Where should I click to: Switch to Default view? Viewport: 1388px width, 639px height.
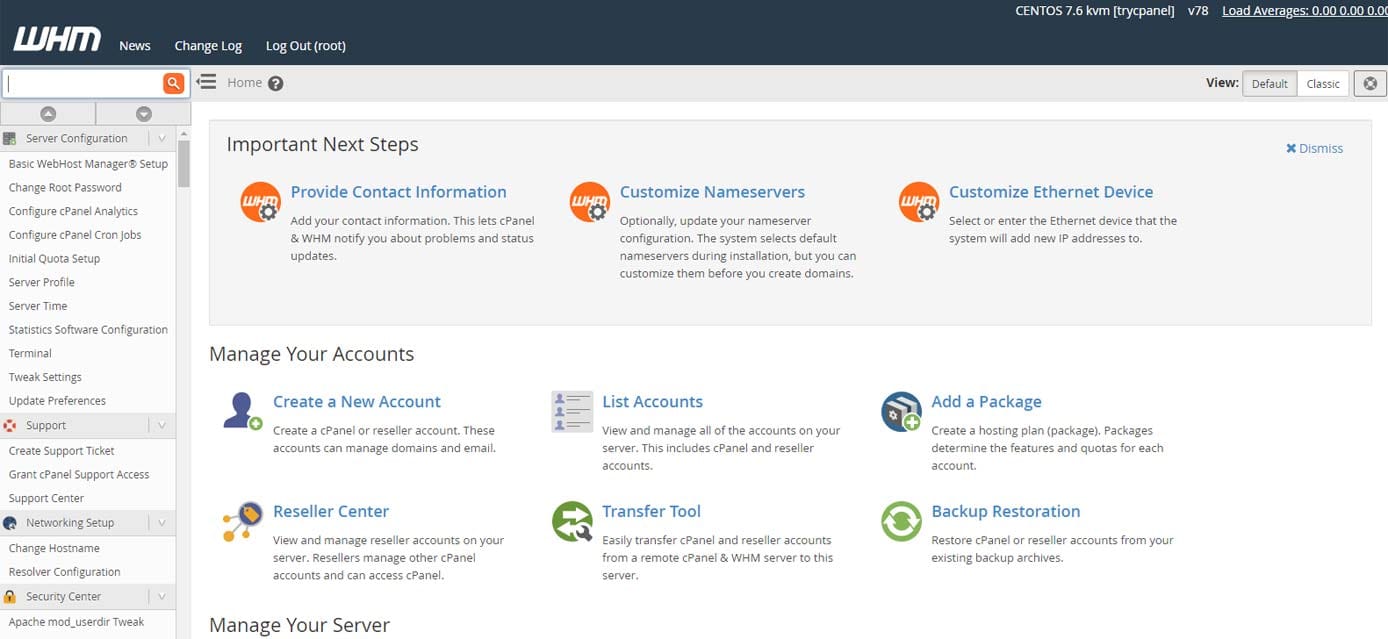1269,84
